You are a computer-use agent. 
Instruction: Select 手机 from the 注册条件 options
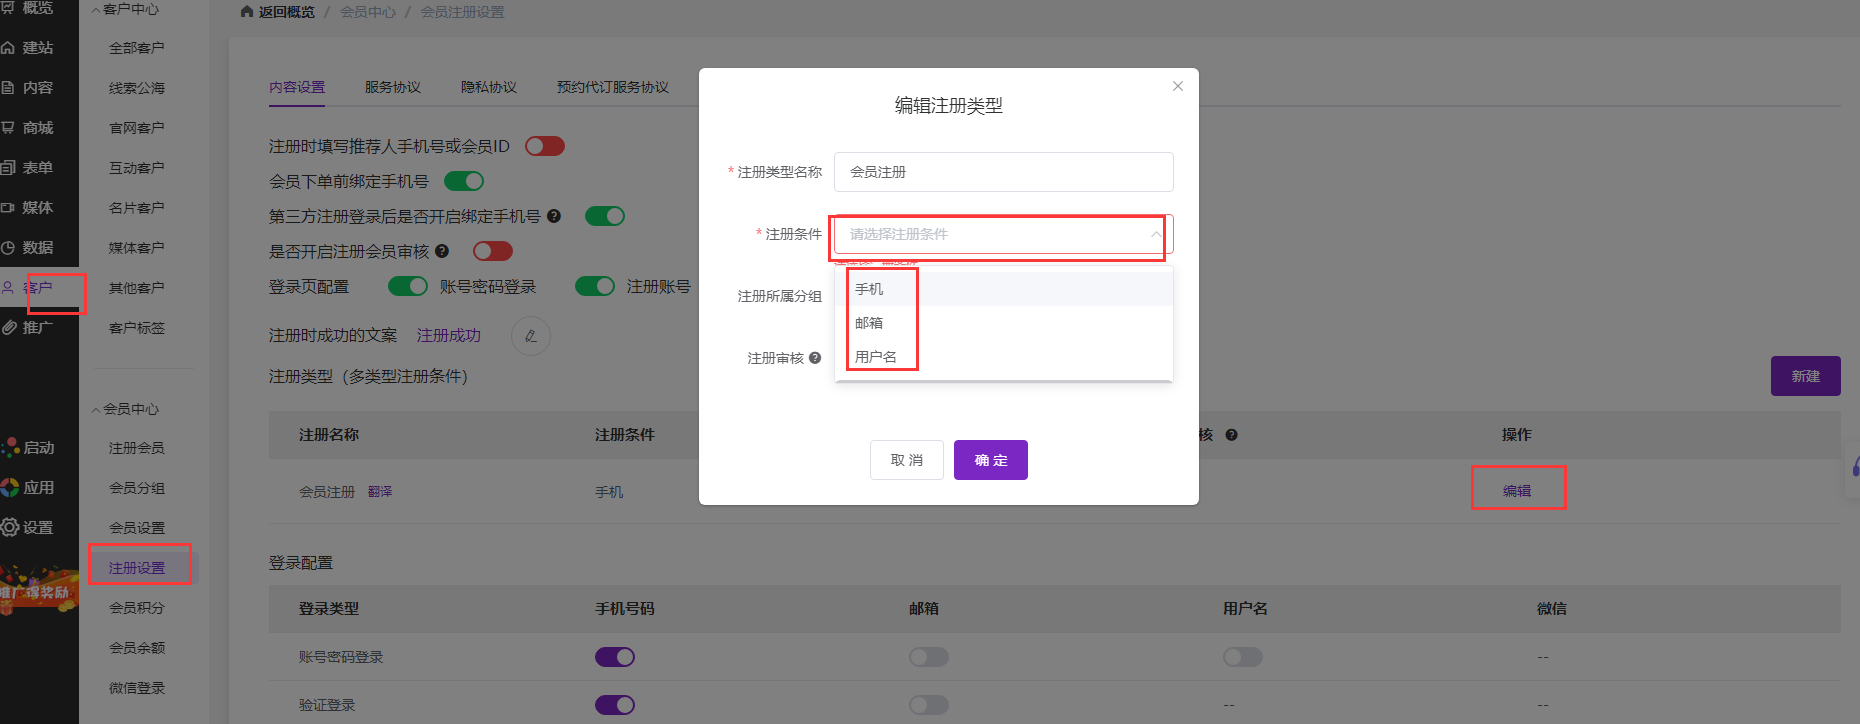[x=1004, y=289]
